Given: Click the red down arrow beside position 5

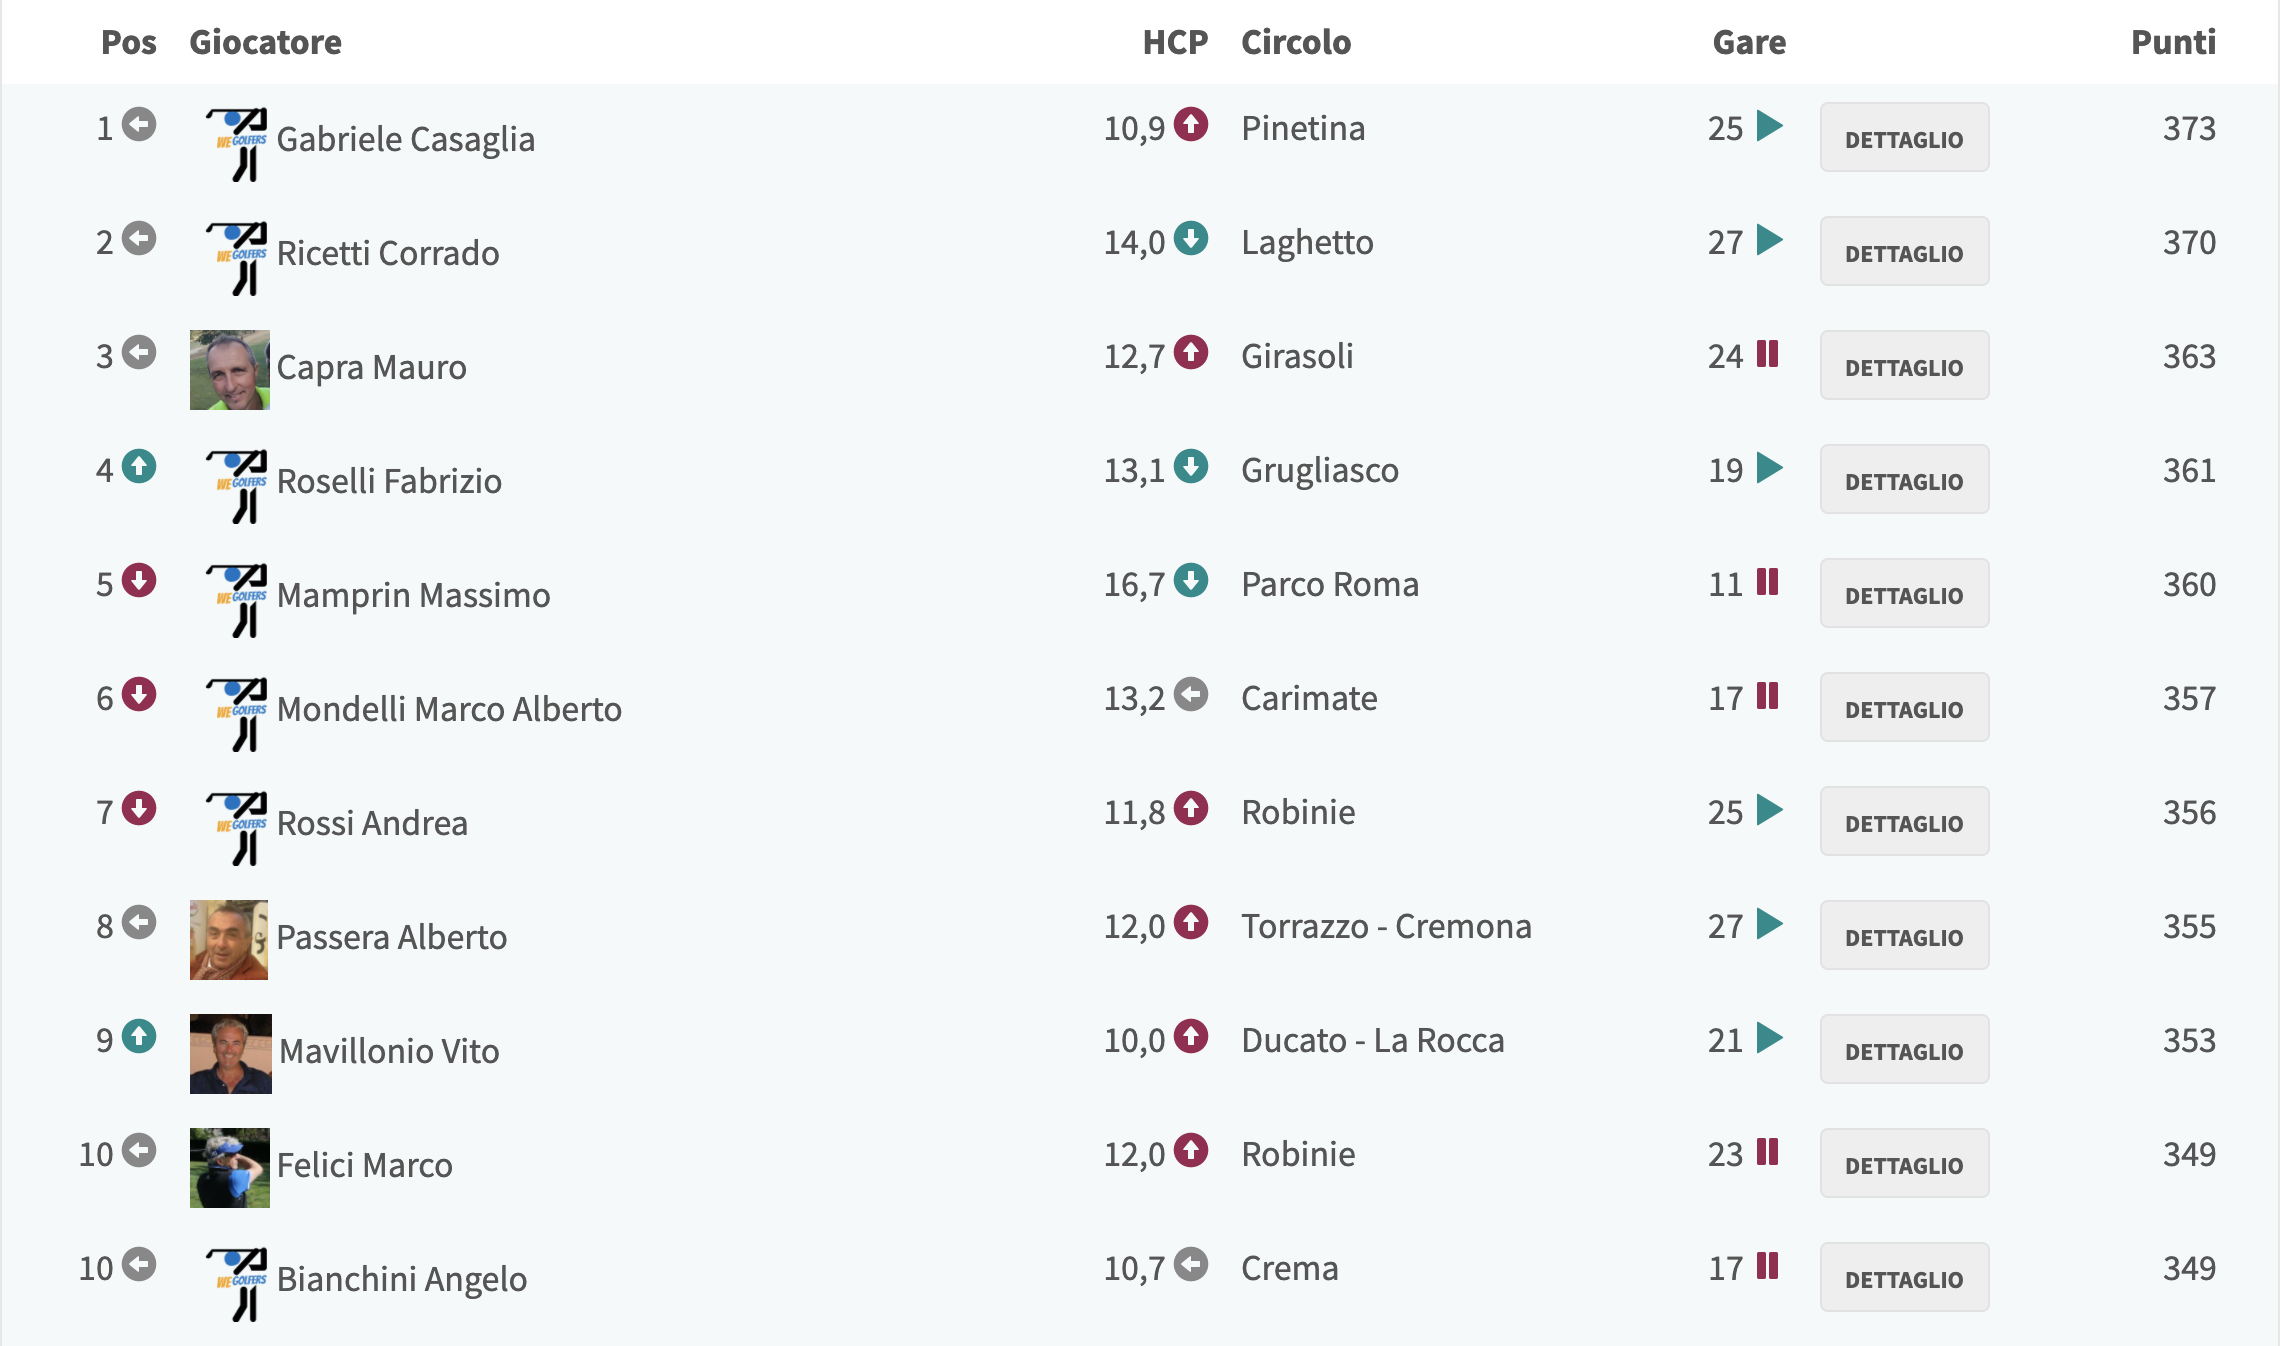Looking at the screenshot, I should coord(139,580).
